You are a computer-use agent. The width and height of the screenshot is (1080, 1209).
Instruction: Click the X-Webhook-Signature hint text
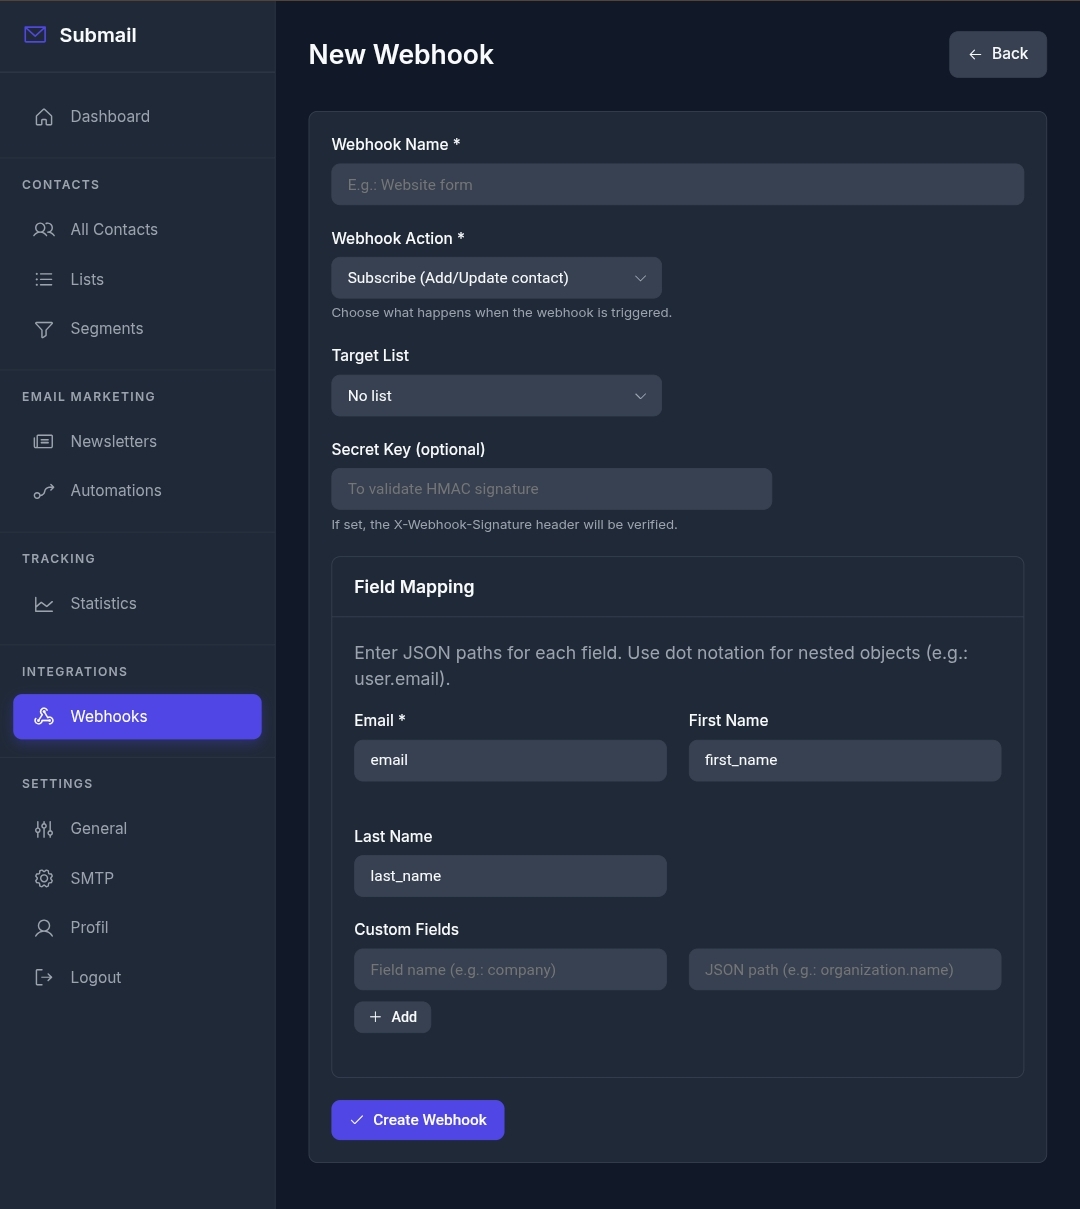coord(504,525)
